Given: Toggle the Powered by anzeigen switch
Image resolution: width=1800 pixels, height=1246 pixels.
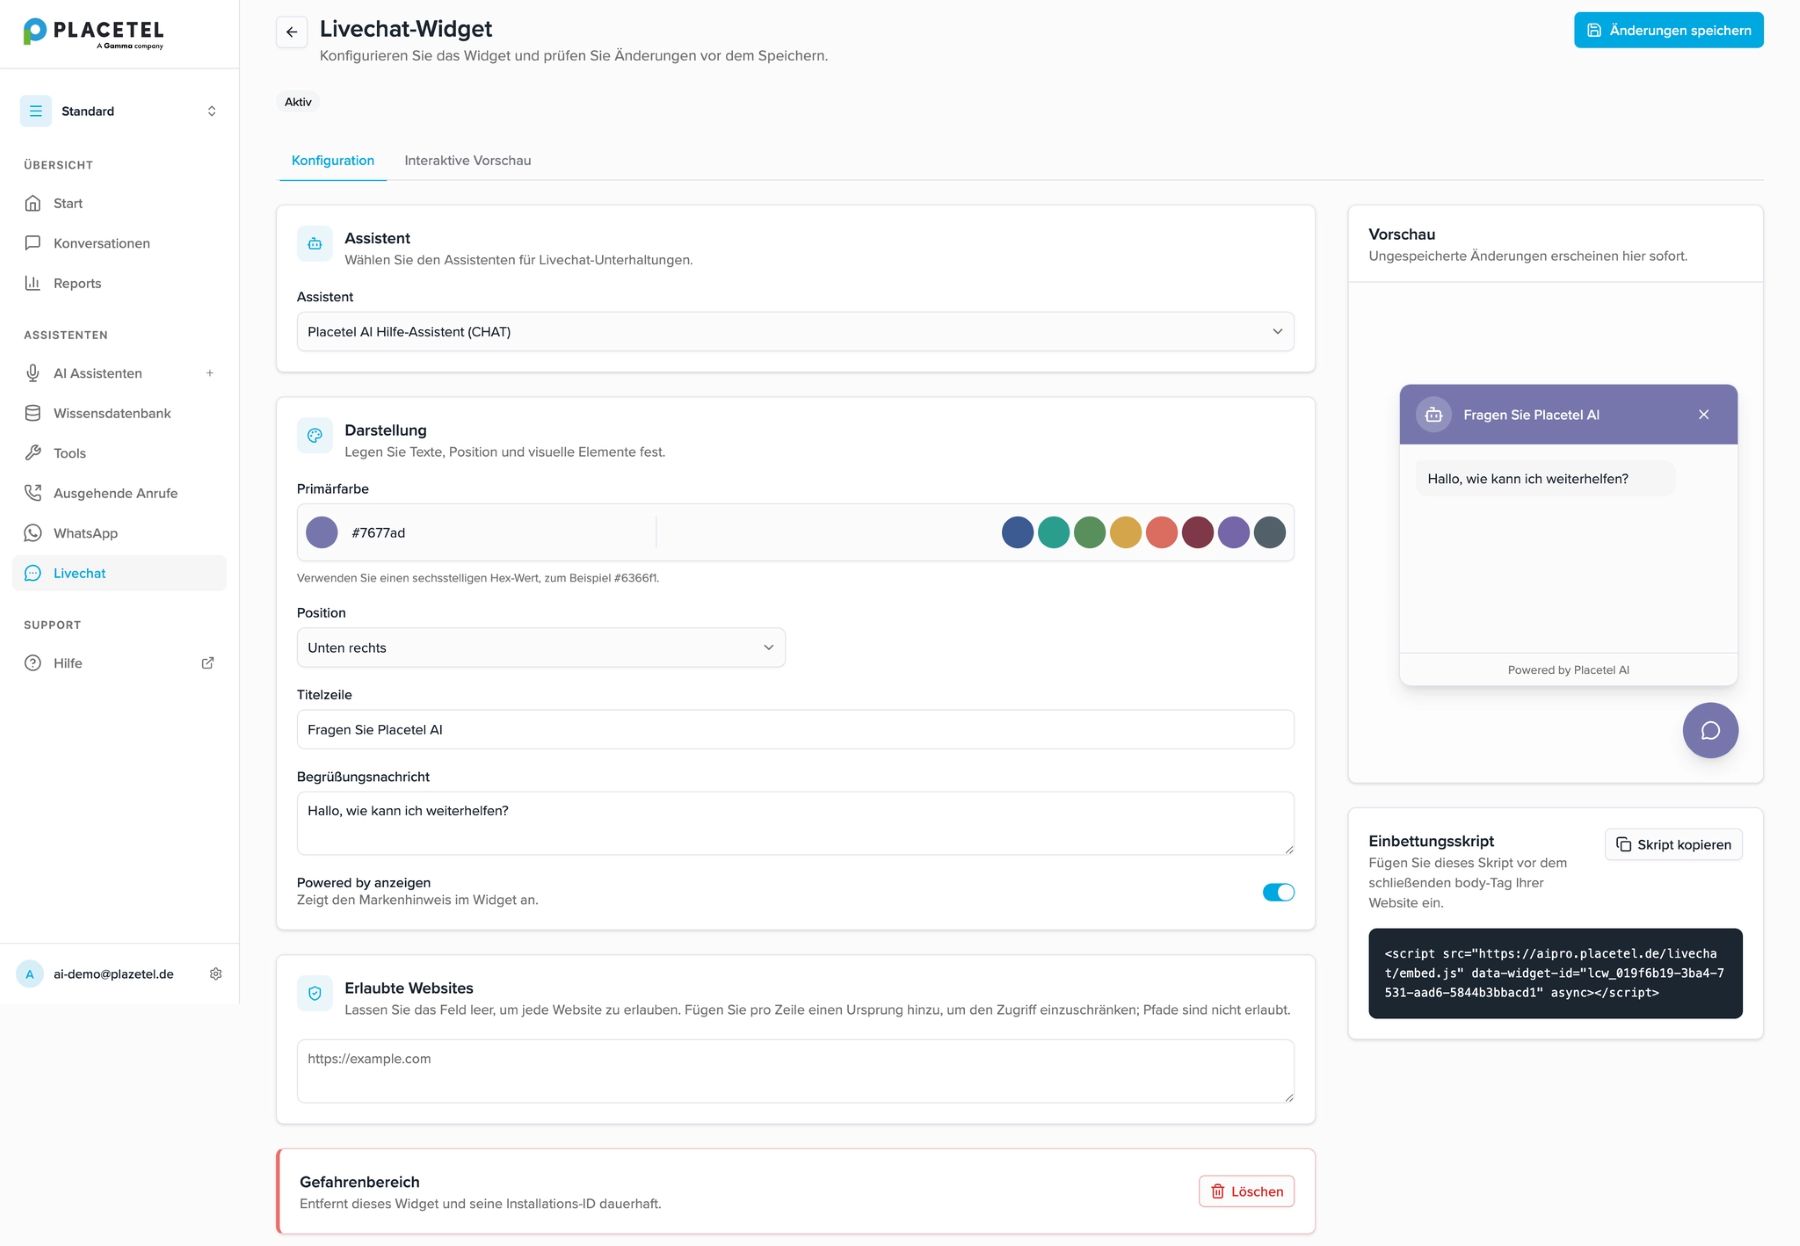Looking at the screenshot, I should tap(1278, 892).
